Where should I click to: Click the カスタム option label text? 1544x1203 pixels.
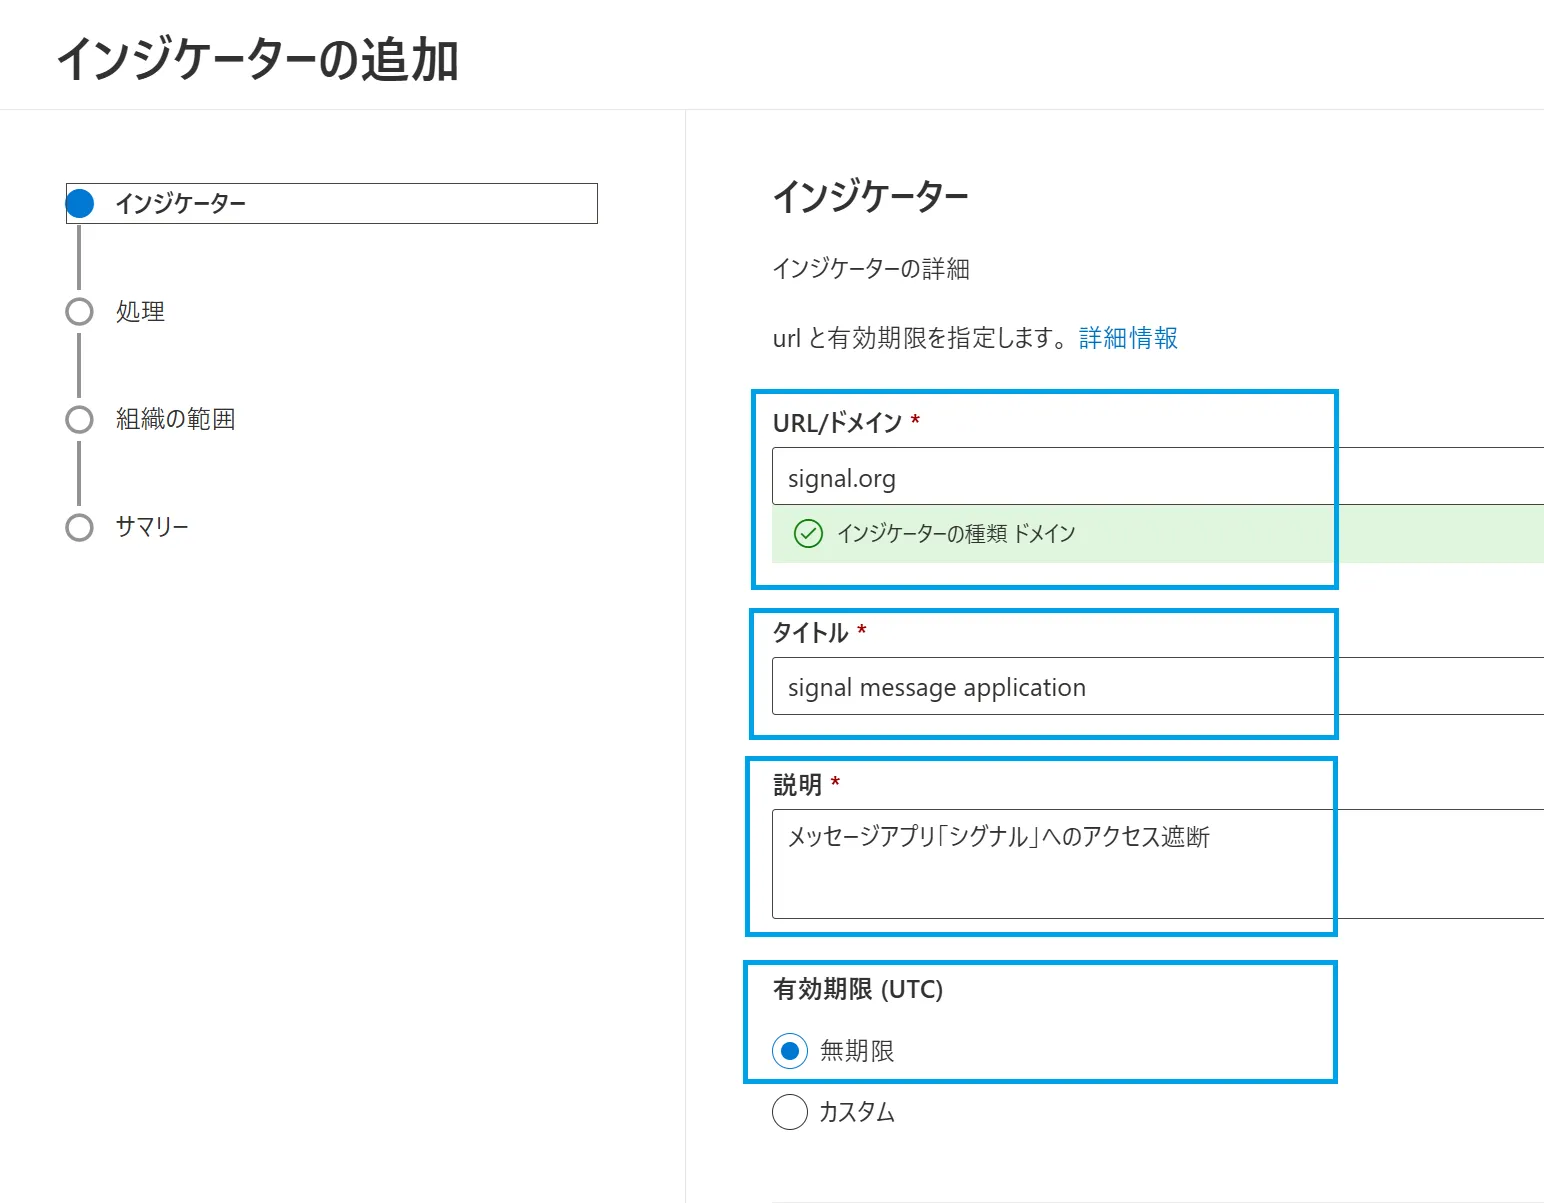[857, 1112]
